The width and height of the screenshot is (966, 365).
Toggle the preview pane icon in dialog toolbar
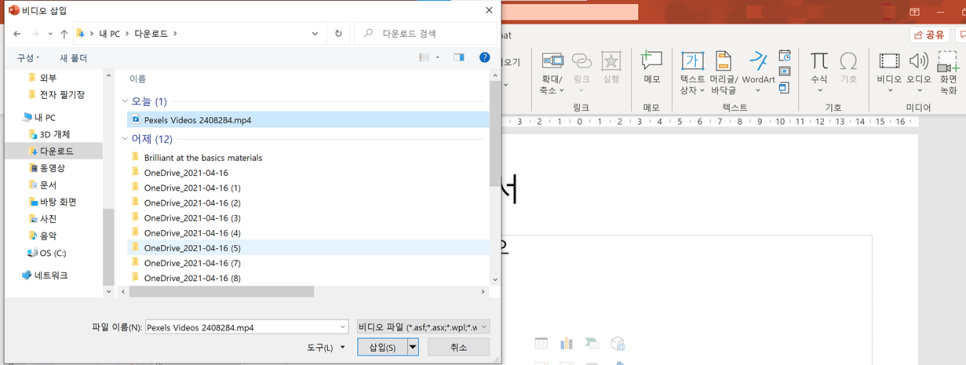(x=458, y=57)
